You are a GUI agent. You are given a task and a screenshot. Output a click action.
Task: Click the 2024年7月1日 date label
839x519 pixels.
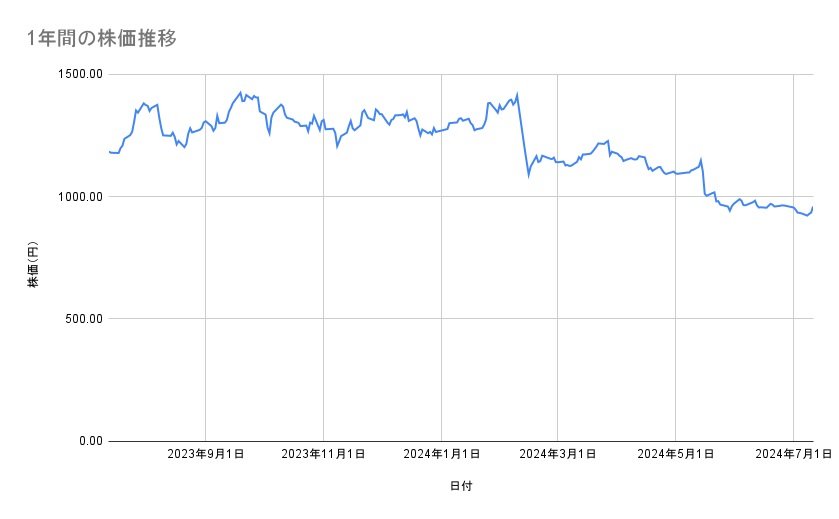click(x=793, y=455)
